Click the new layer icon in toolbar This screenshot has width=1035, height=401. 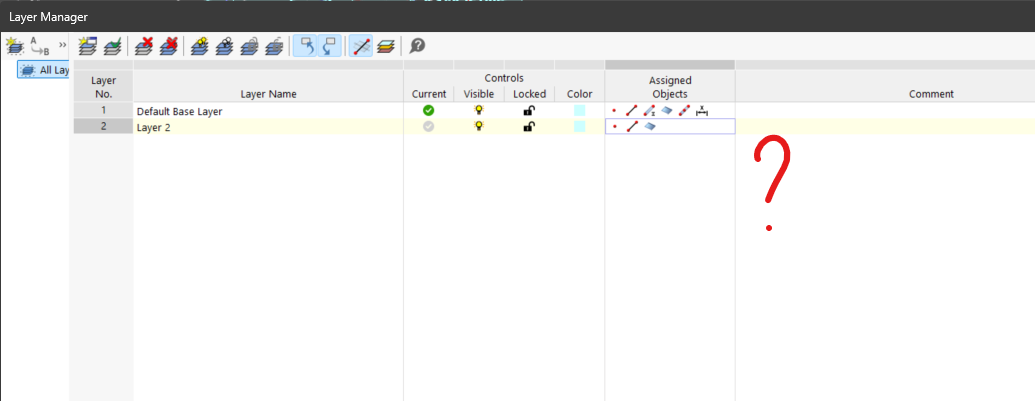[87, 46]
